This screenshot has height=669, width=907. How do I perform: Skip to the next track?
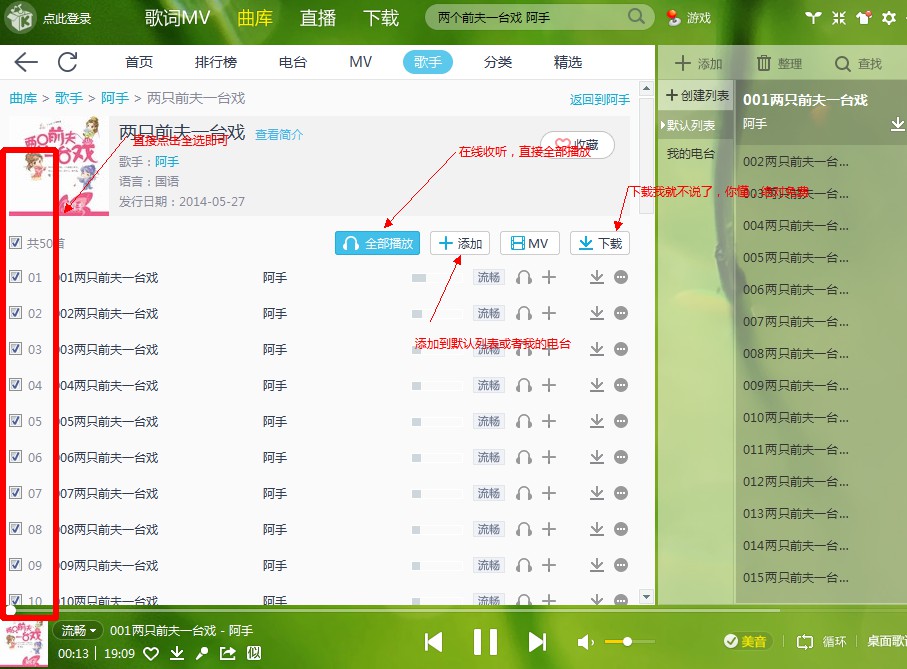(537, 641)
